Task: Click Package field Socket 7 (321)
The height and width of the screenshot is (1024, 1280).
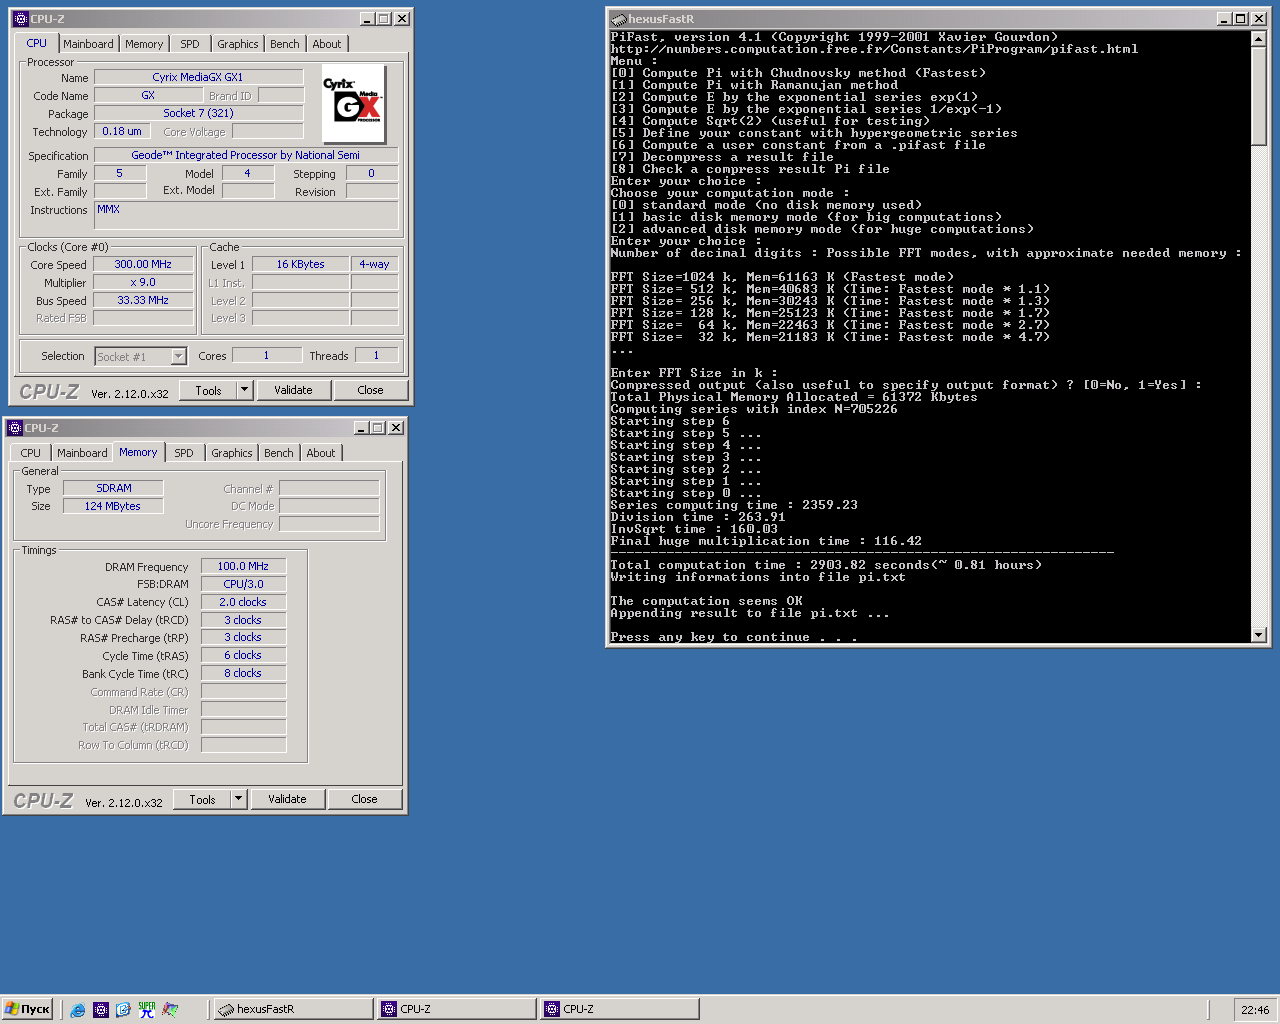Action: coord(198,114)
